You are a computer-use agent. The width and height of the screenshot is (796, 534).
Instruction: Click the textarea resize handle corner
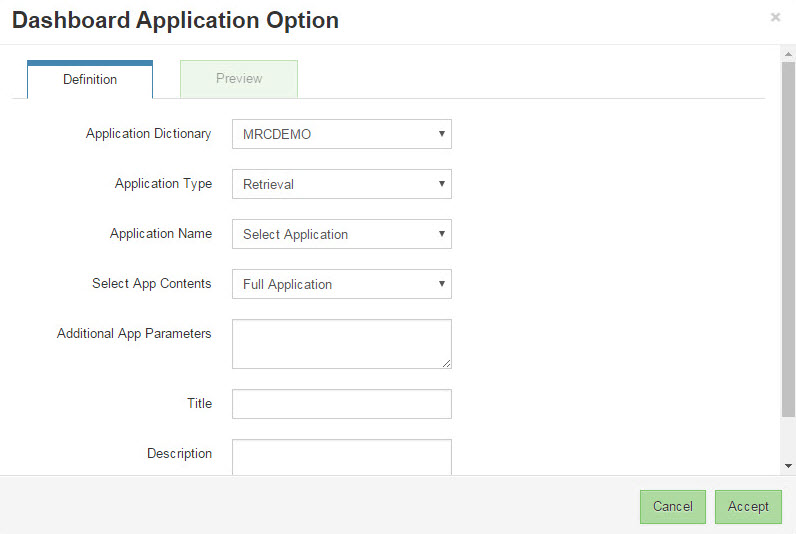tap(446, 363)
